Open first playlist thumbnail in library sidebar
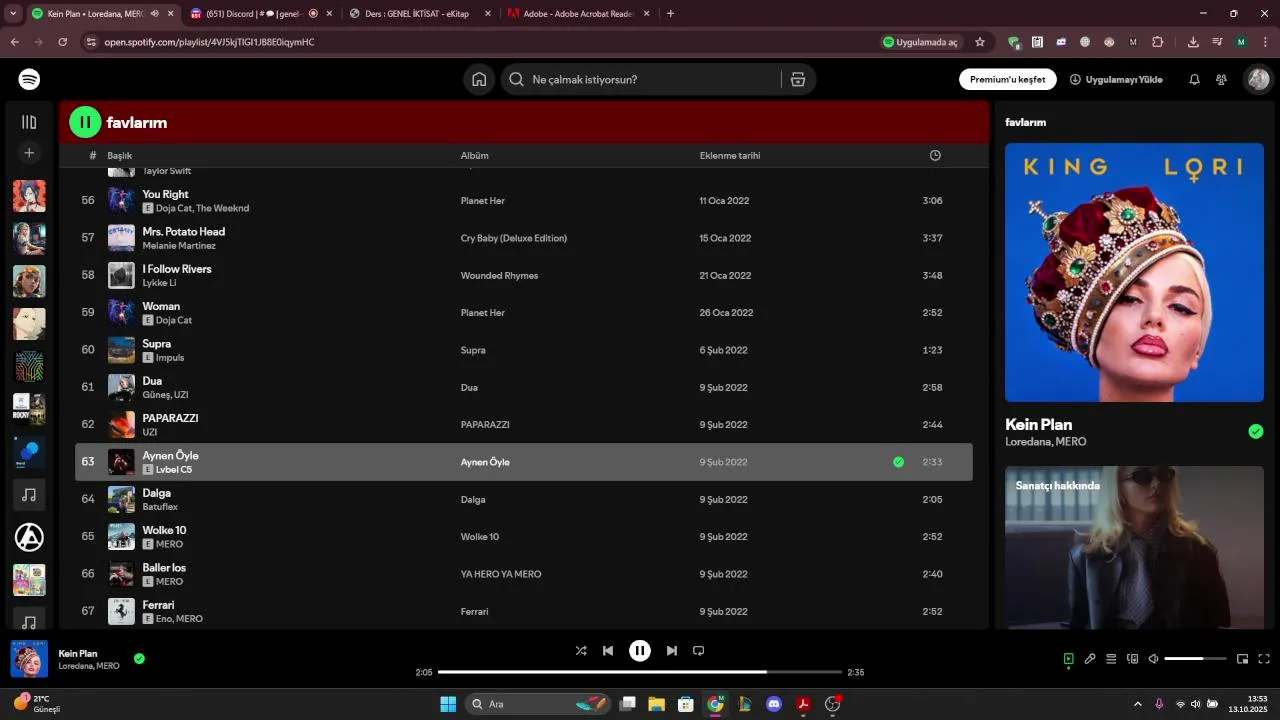The width and height of the screenshot is (1280, 720). tap(29, 196)
